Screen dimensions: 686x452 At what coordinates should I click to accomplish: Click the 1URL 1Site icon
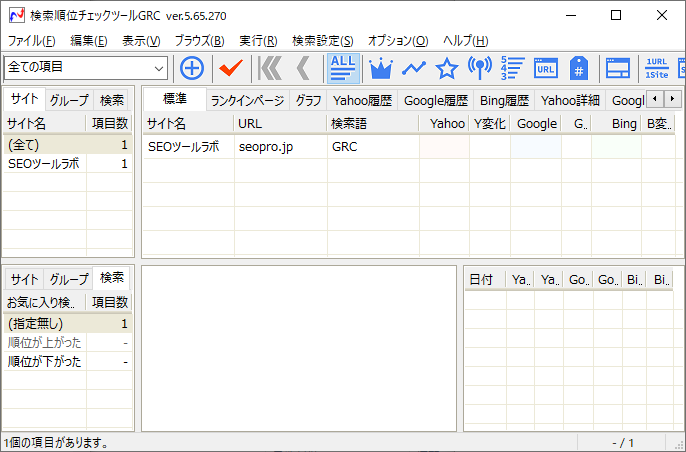tap(657, 69)
